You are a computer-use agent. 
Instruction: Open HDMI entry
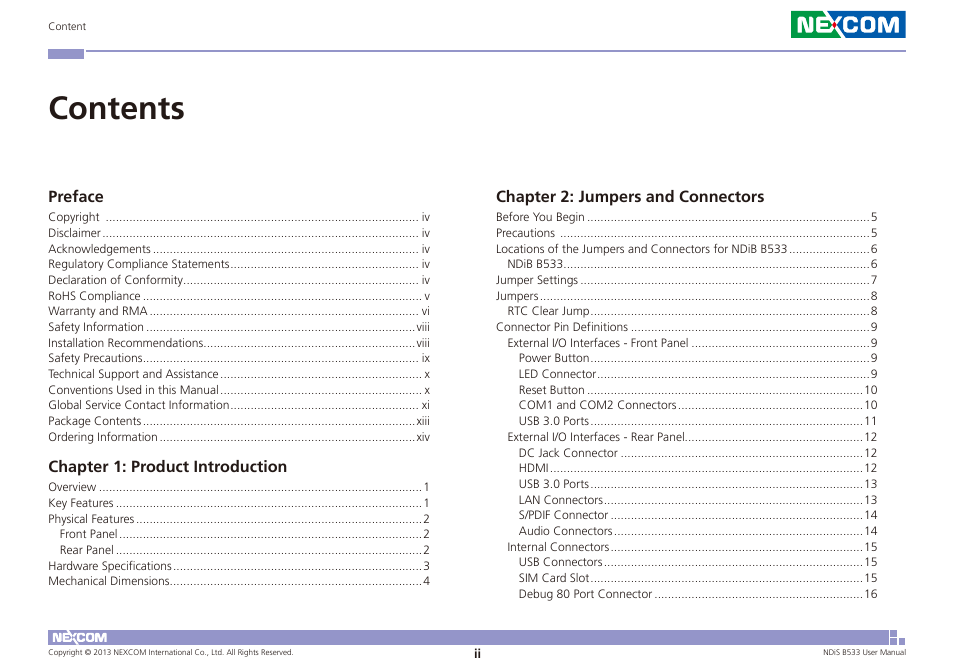click(x=698, y=468)
